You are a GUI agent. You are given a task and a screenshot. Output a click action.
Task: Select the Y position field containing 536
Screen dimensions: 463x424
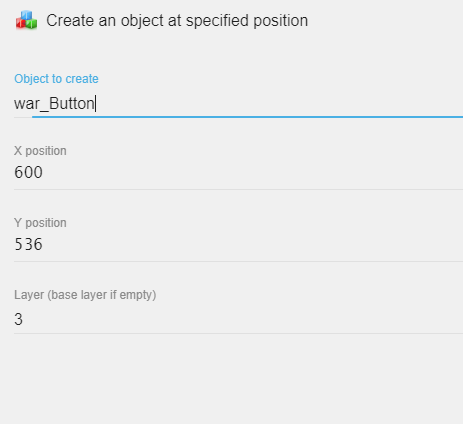coord(238,245)
